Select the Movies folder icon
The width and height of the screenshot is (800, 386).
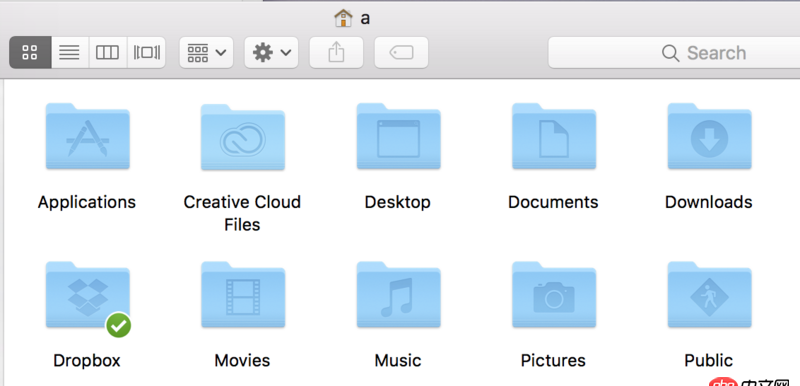(x=243, y=295)
